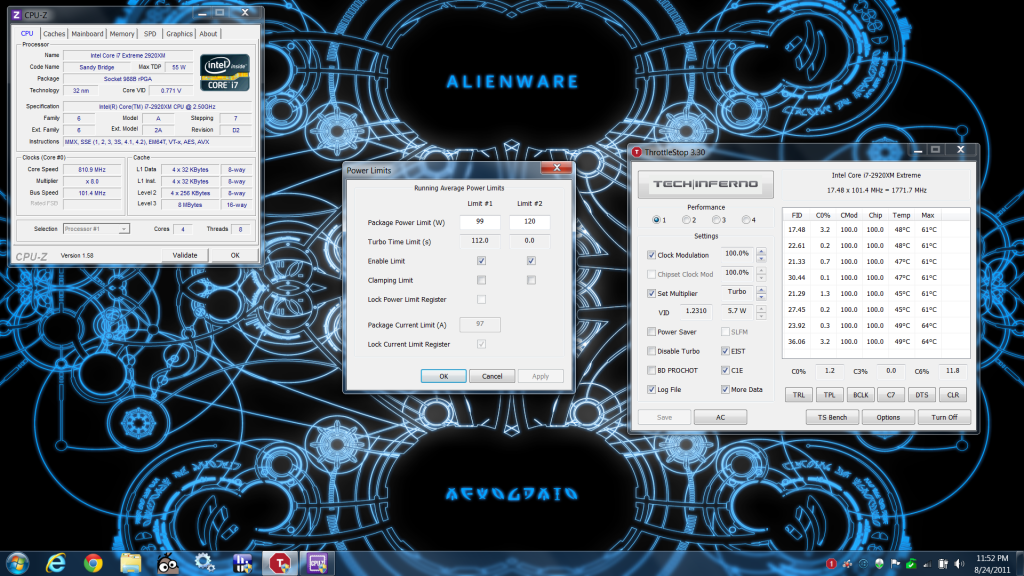
Task: Check Disable Turbo option
Action: 651,351
